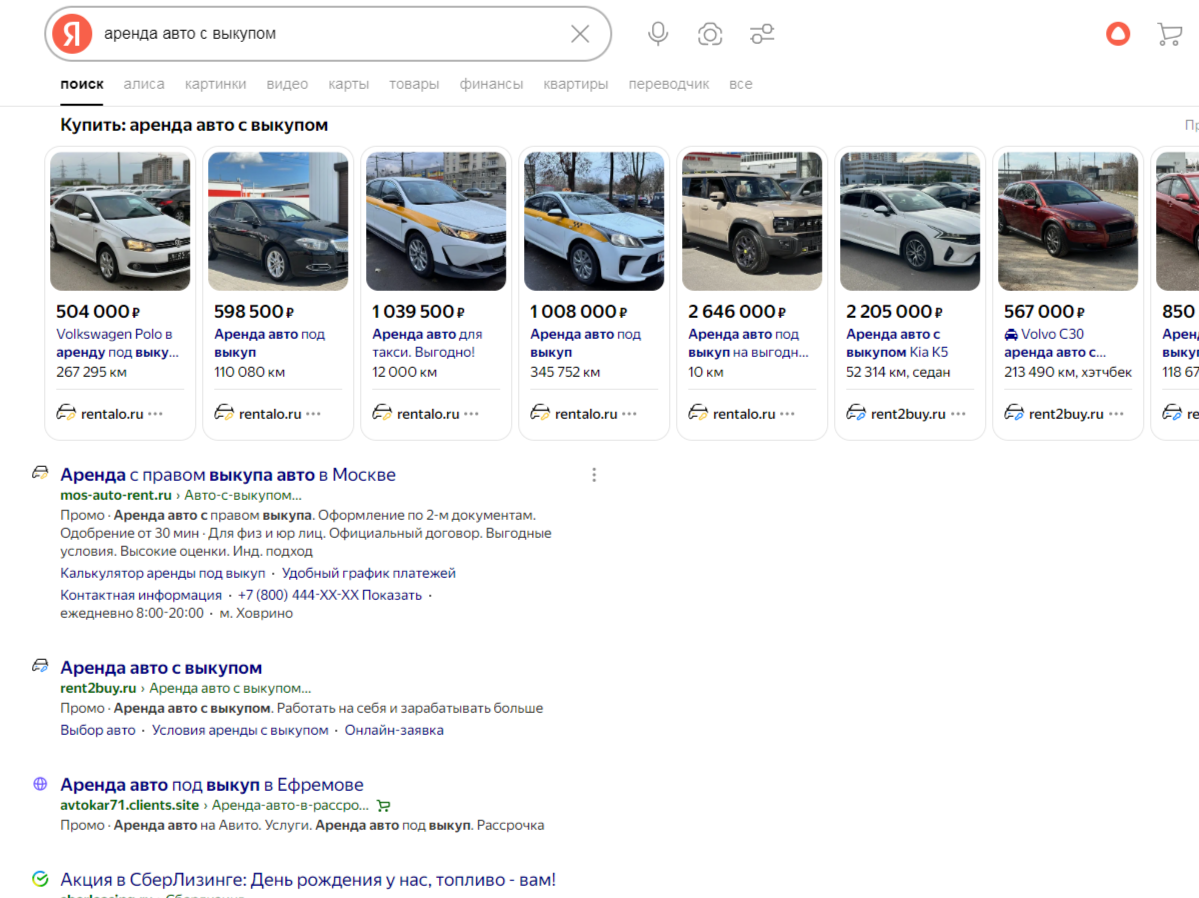Open more options dots on 2 646 000 ₽ card
The height and width of the screenshot is (898, 1199).
click(x=787, y=414)
